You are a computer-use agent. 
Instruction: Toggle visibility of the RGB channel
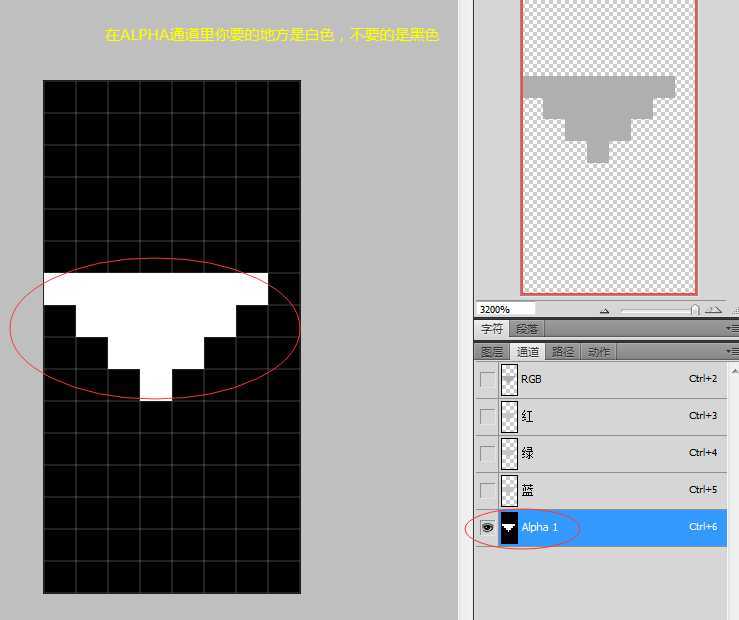pyautogui.click(x=487, y=379)
